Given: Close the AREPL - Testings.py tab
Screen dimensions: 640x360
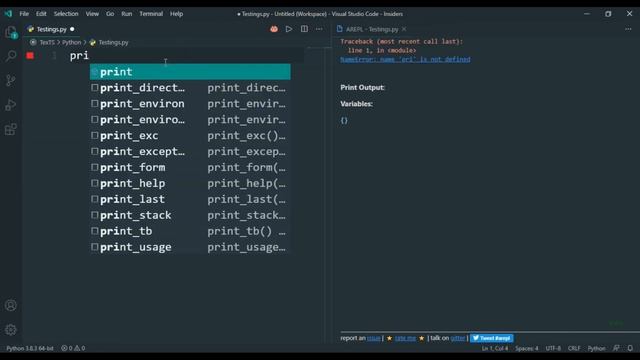Looking at the screenshot, I should point(404,29).
